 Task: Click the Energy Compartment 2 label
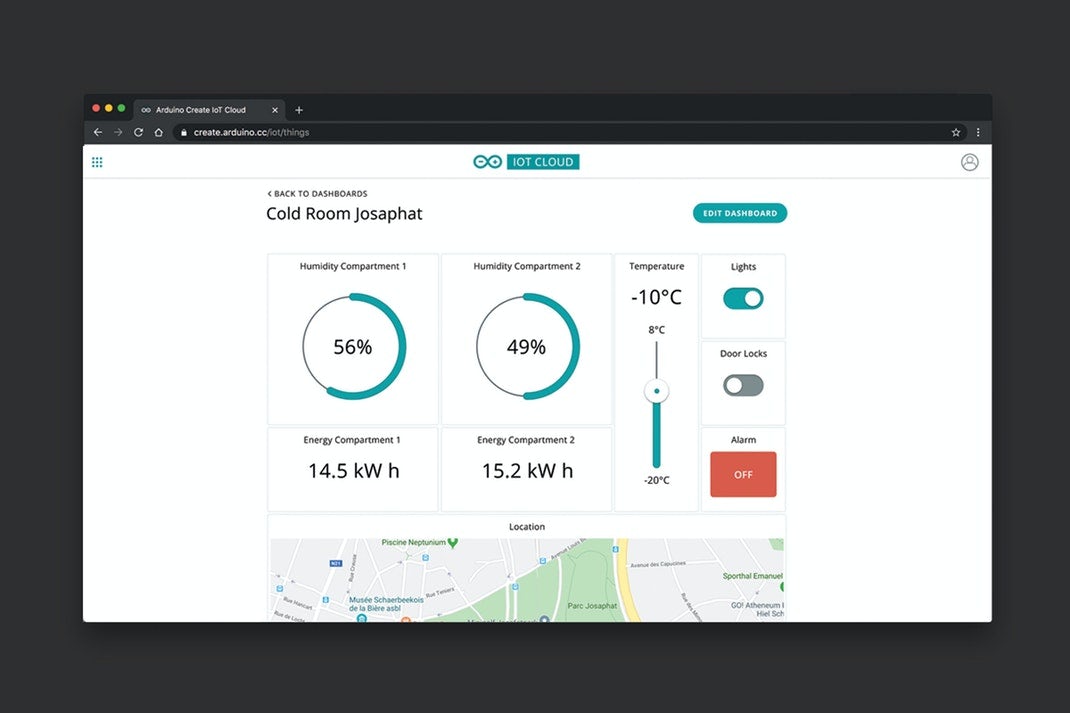pos(526,440)
